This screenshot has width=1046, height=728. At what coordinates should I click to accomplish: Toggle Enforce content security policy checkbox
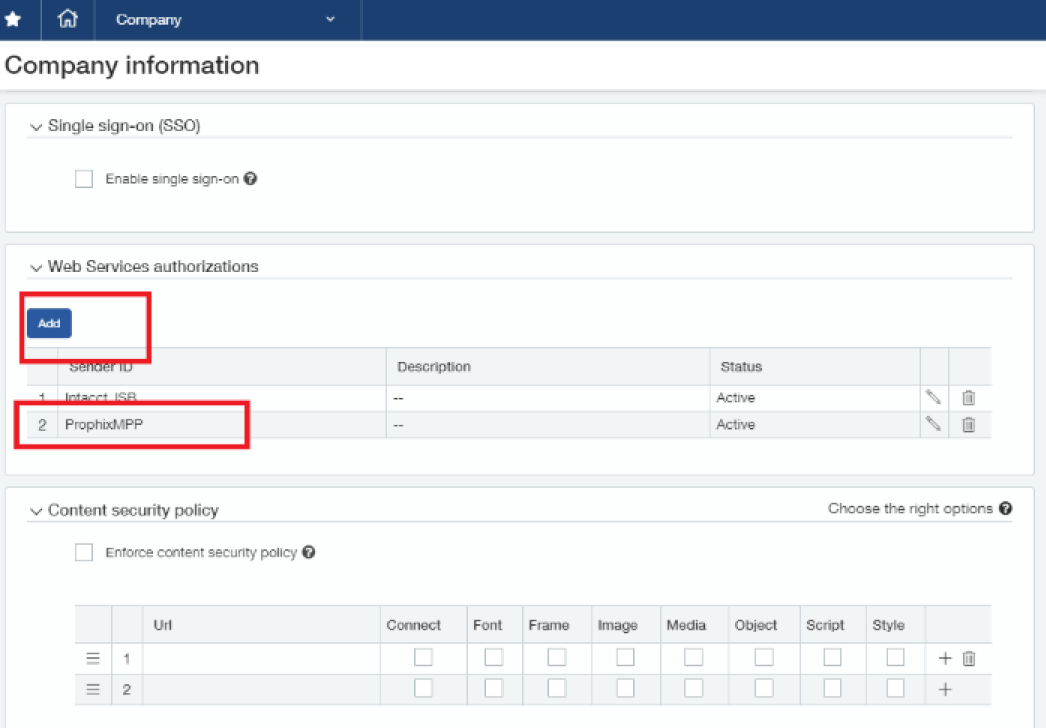click(x=84, y=553)
